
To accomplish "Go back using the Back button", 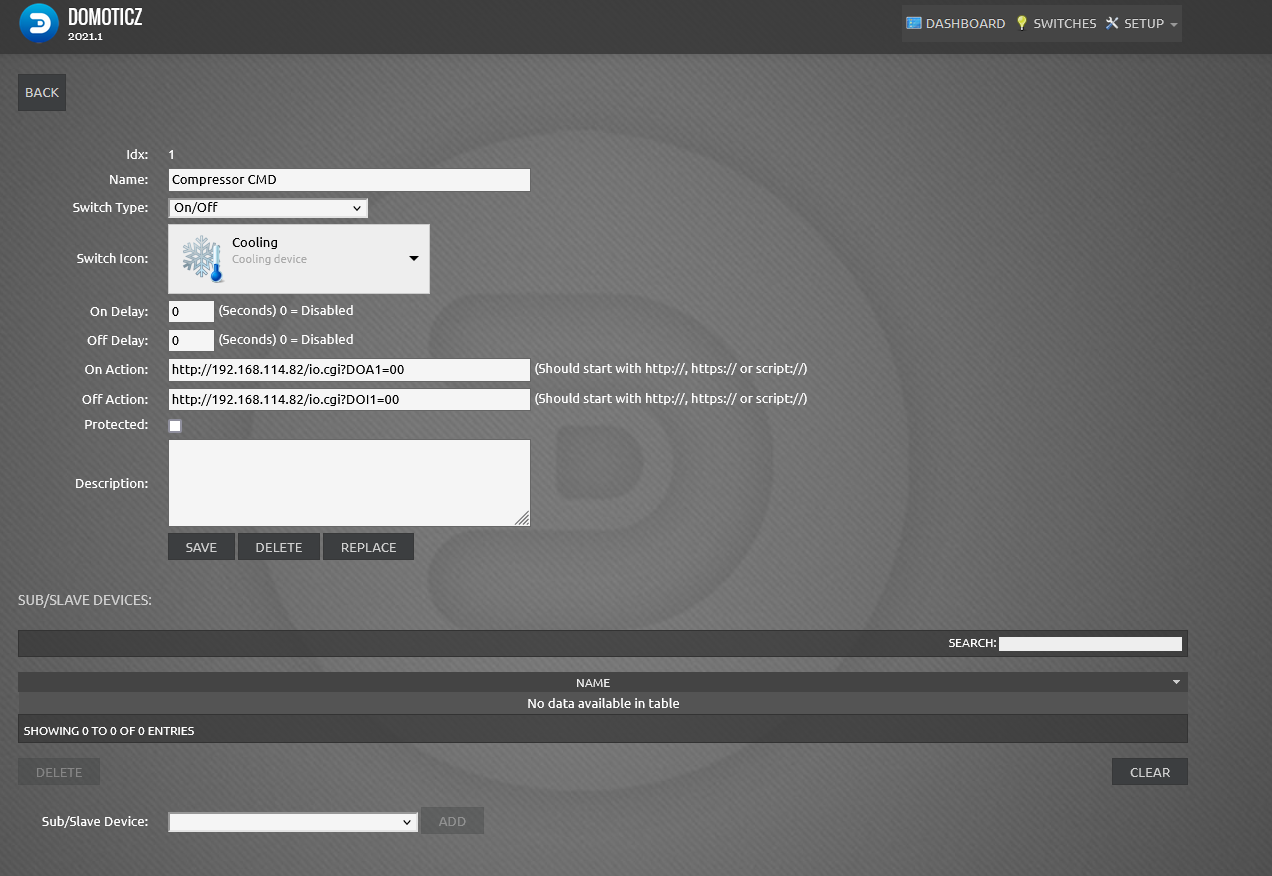I will pyautogui.click(x=42, y=92).
